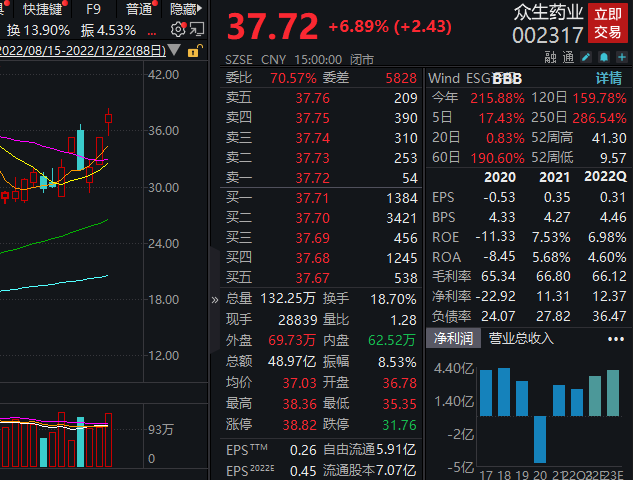Click the 42.00 price axis label

coord(163,75)
